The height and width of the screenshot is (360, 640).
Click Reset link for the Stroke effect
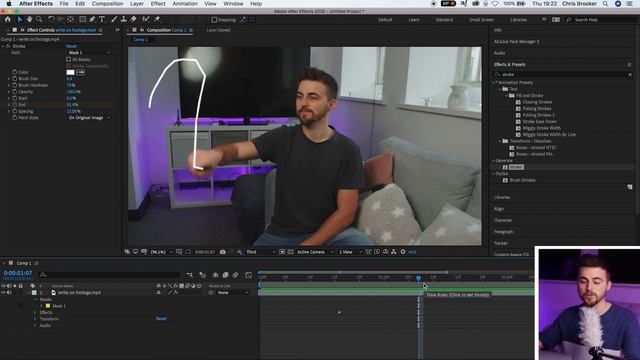coord(71,46)
